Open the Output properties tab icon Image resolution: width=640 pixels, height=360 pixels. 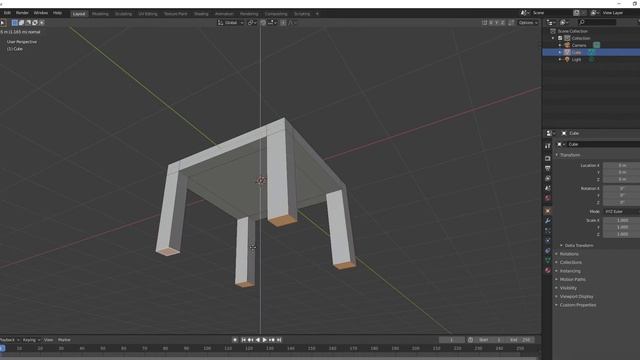(548, 168)
